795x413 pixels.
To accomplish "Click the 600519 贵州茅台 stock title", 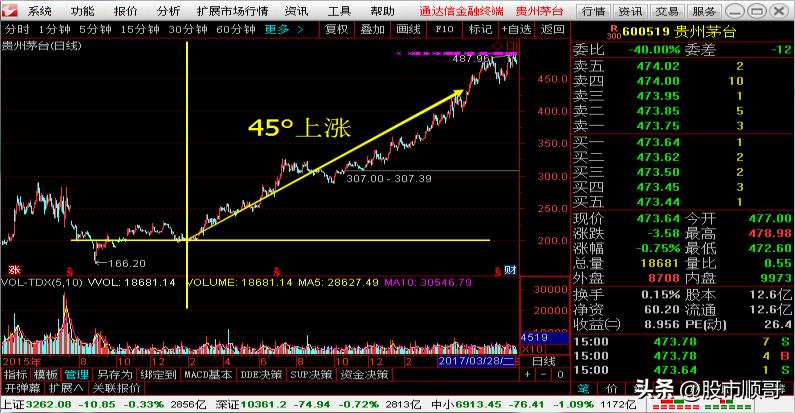I will point(679,32).
